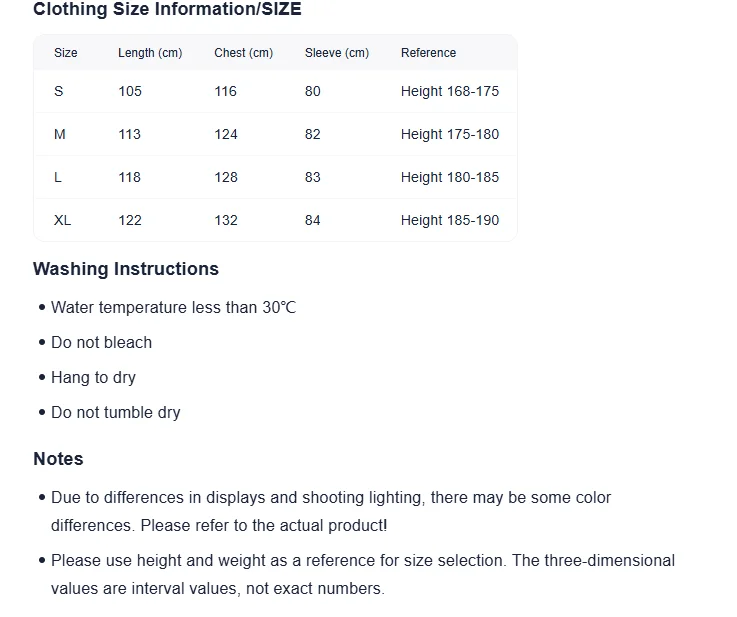The height and width of the screenshot is (617, 737).
Task: Select the XL size row label
Action: point(63,220)
